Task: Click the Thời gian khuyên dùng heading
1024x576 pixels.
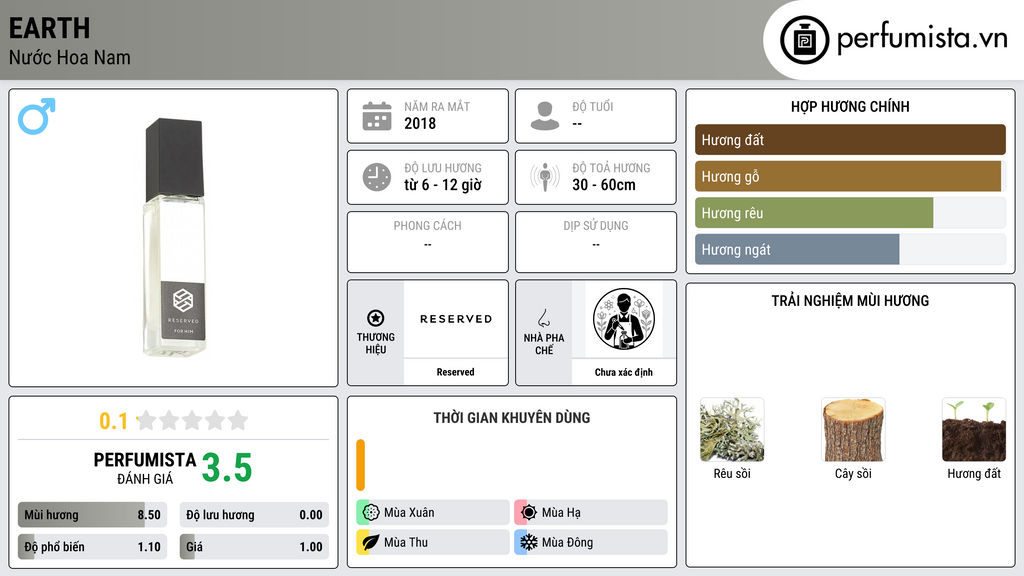Action: 512,418
